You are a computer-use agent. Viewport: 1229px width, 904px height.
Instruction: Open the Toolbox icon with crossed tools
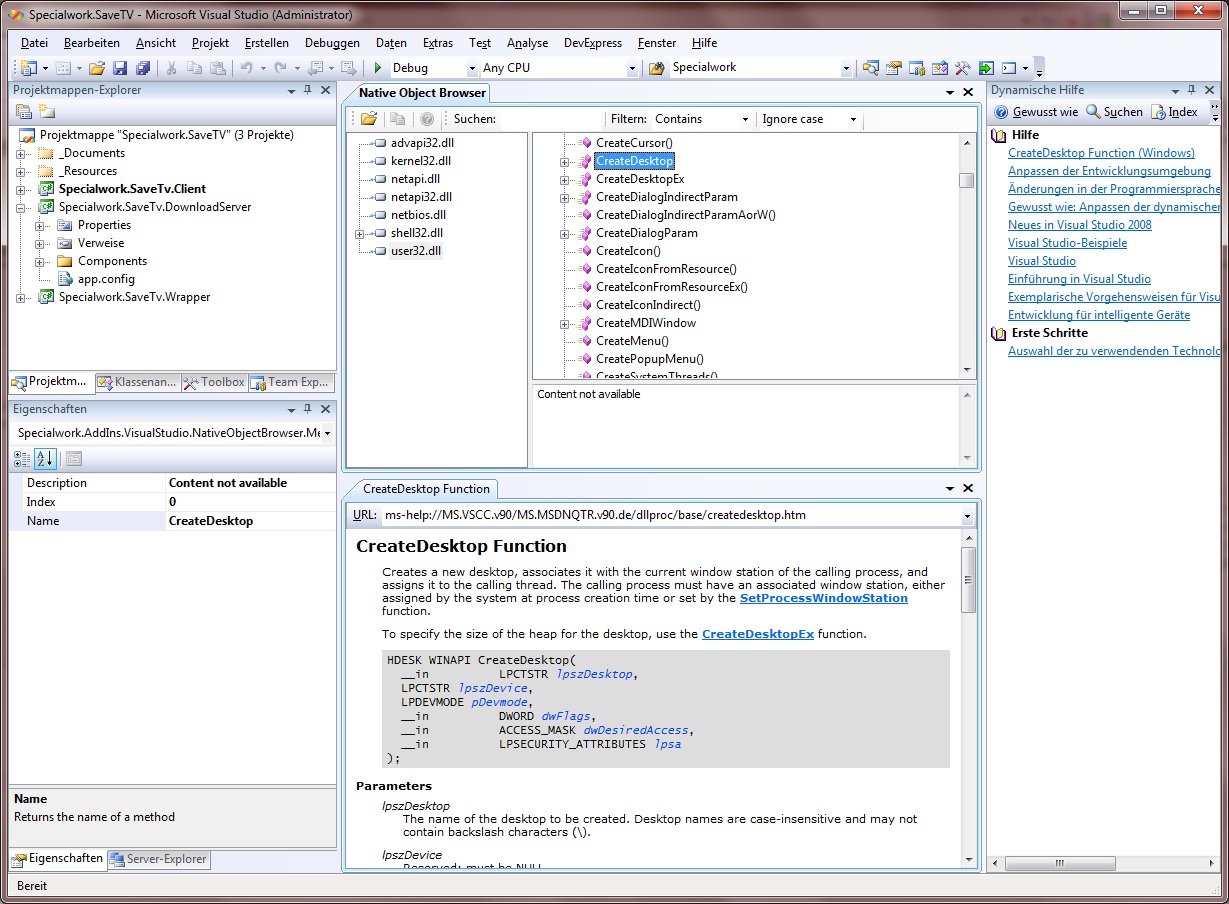point(963,68)
